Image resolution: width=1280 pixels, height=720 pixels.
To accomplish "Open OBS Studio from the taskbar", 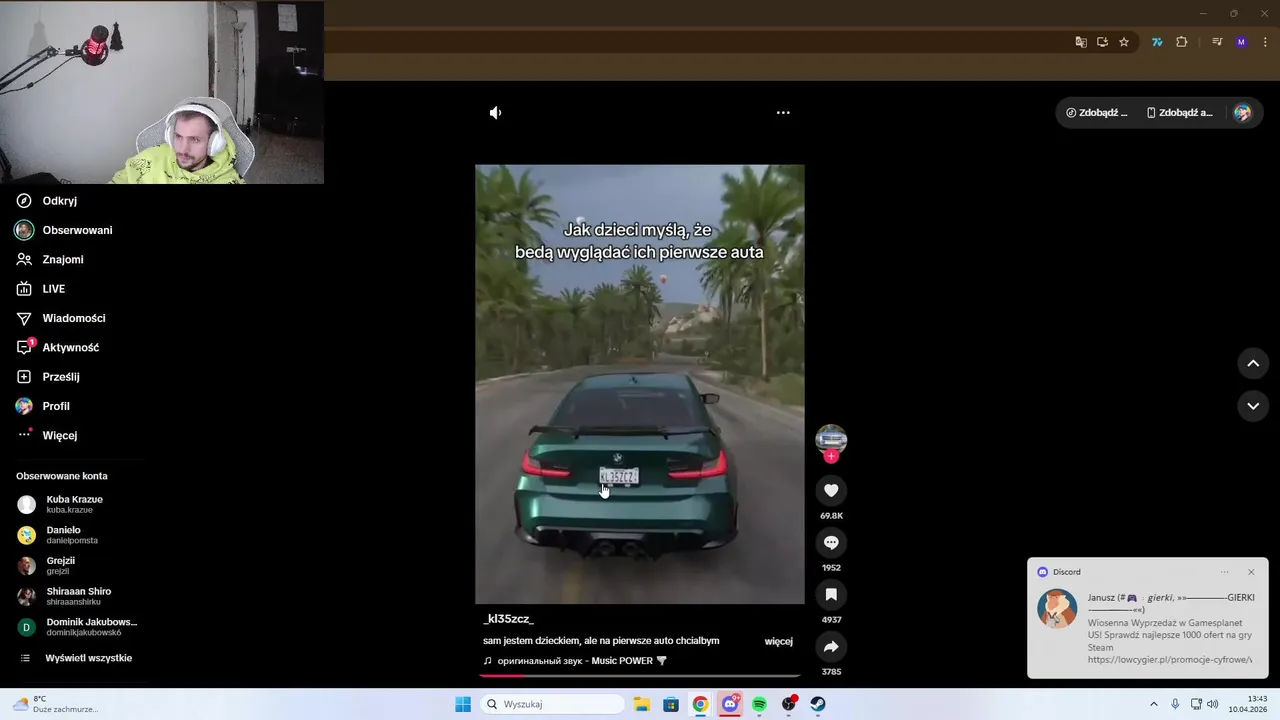I will (x=789, y=704).
